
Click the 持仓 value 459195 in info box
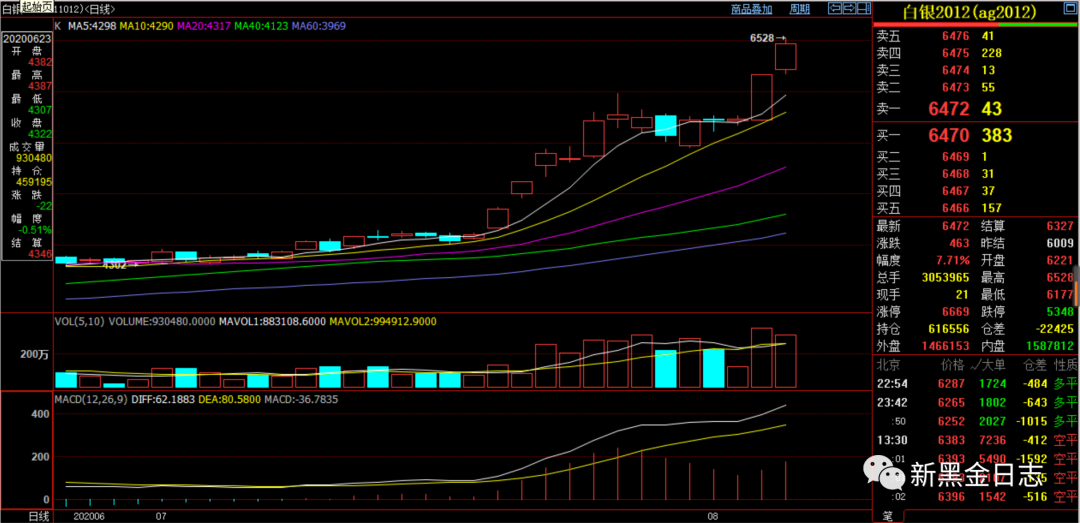(x=34, y=182)
